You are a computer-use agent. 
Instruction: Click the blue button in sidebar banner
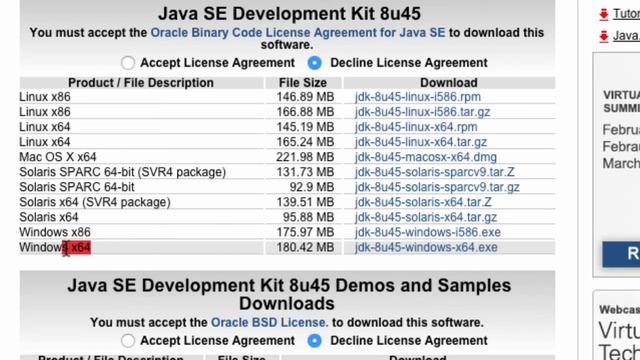coord(621,254)
